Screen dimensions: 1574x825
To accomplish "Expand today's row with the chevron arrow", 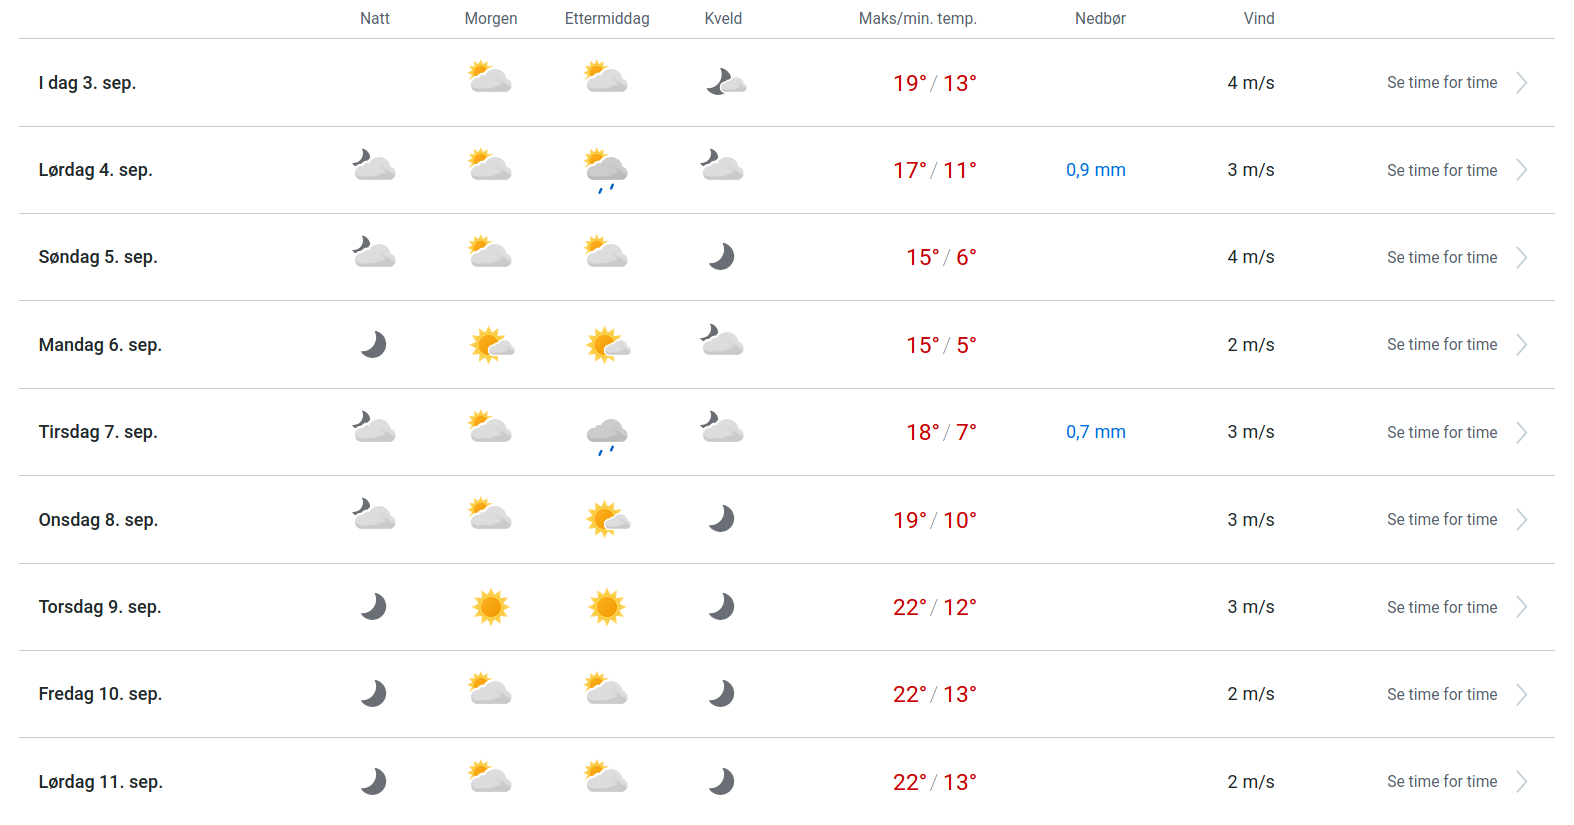I will coord(1521,83).
